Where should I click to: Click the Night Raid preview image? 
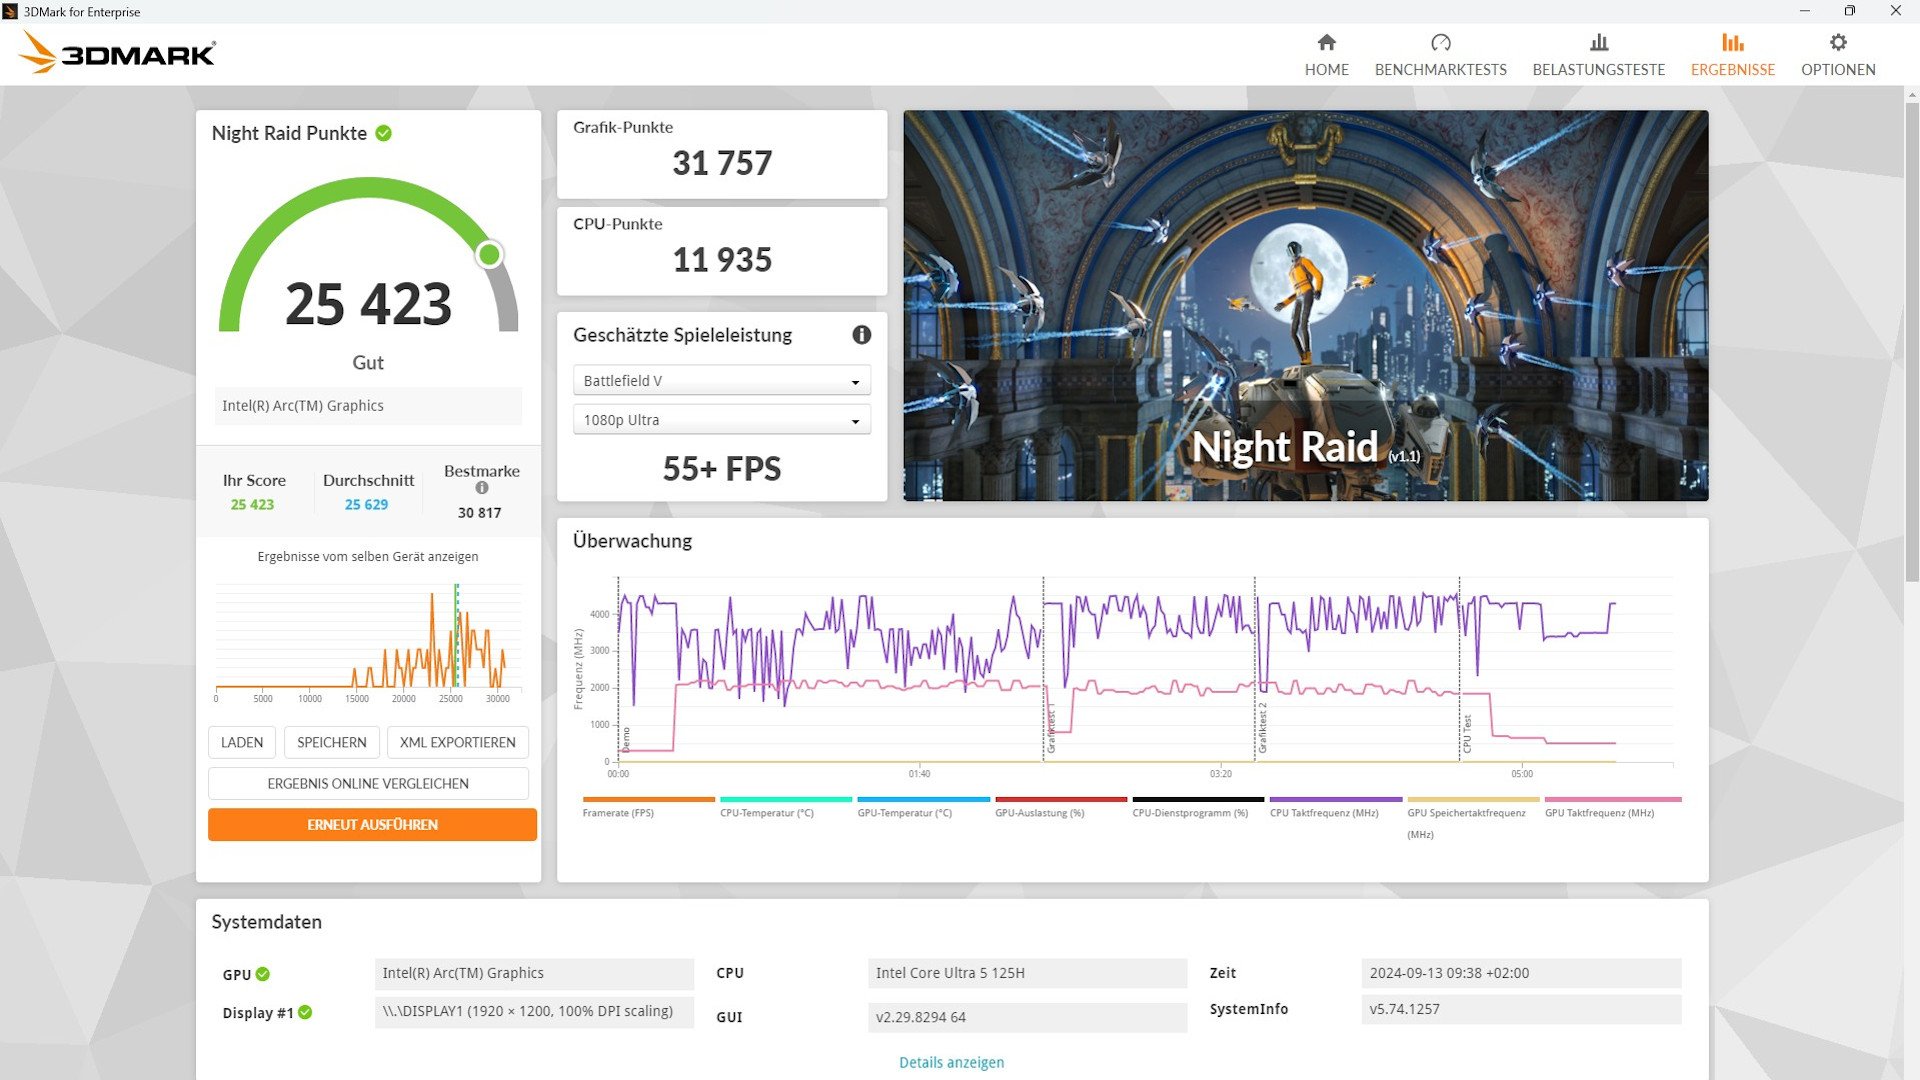(1305, 305)
